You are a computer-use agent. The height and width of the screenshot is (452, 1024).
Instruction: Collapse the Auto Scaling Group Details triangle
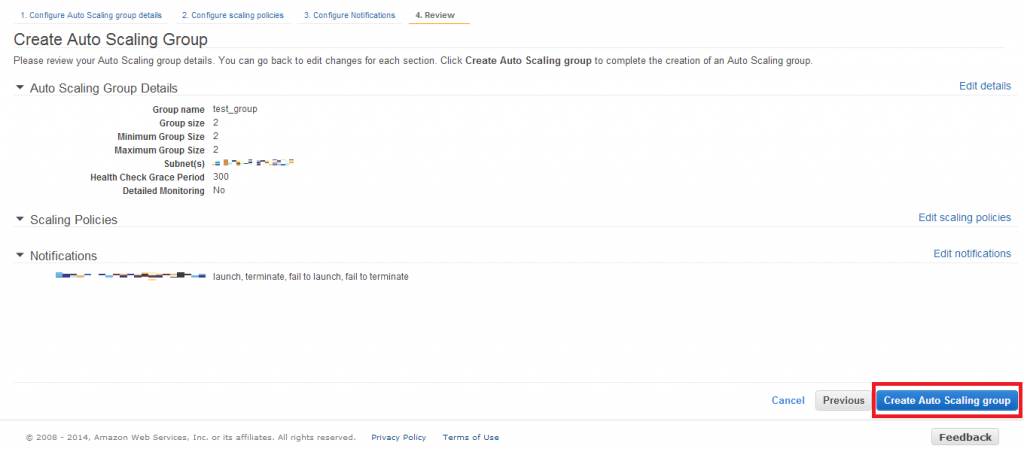20,87
